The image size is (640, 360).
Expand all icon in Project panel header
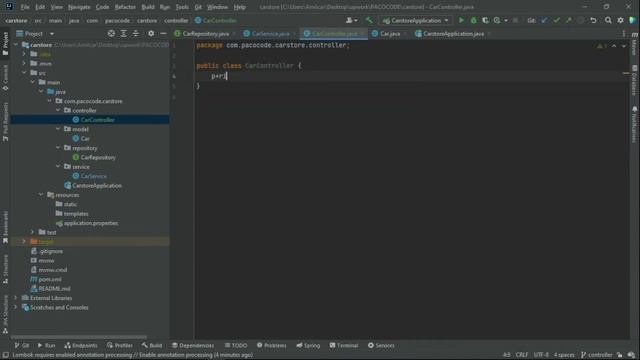click(123, 33)
